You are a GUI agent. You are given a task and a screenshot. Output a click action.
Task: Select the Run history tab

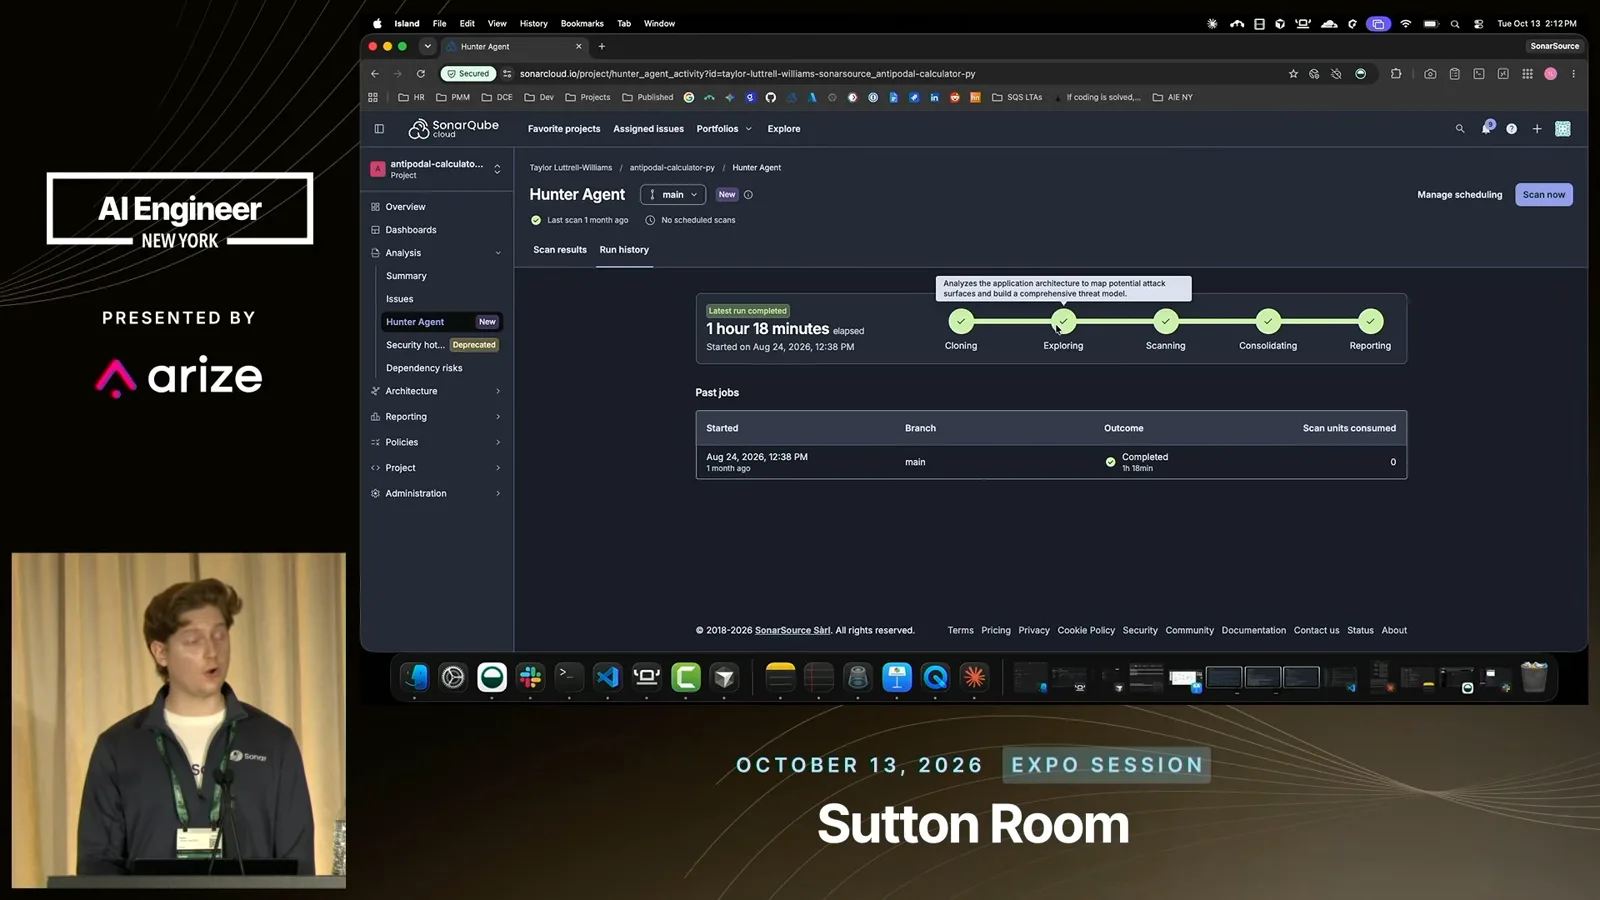pos(624,250)
